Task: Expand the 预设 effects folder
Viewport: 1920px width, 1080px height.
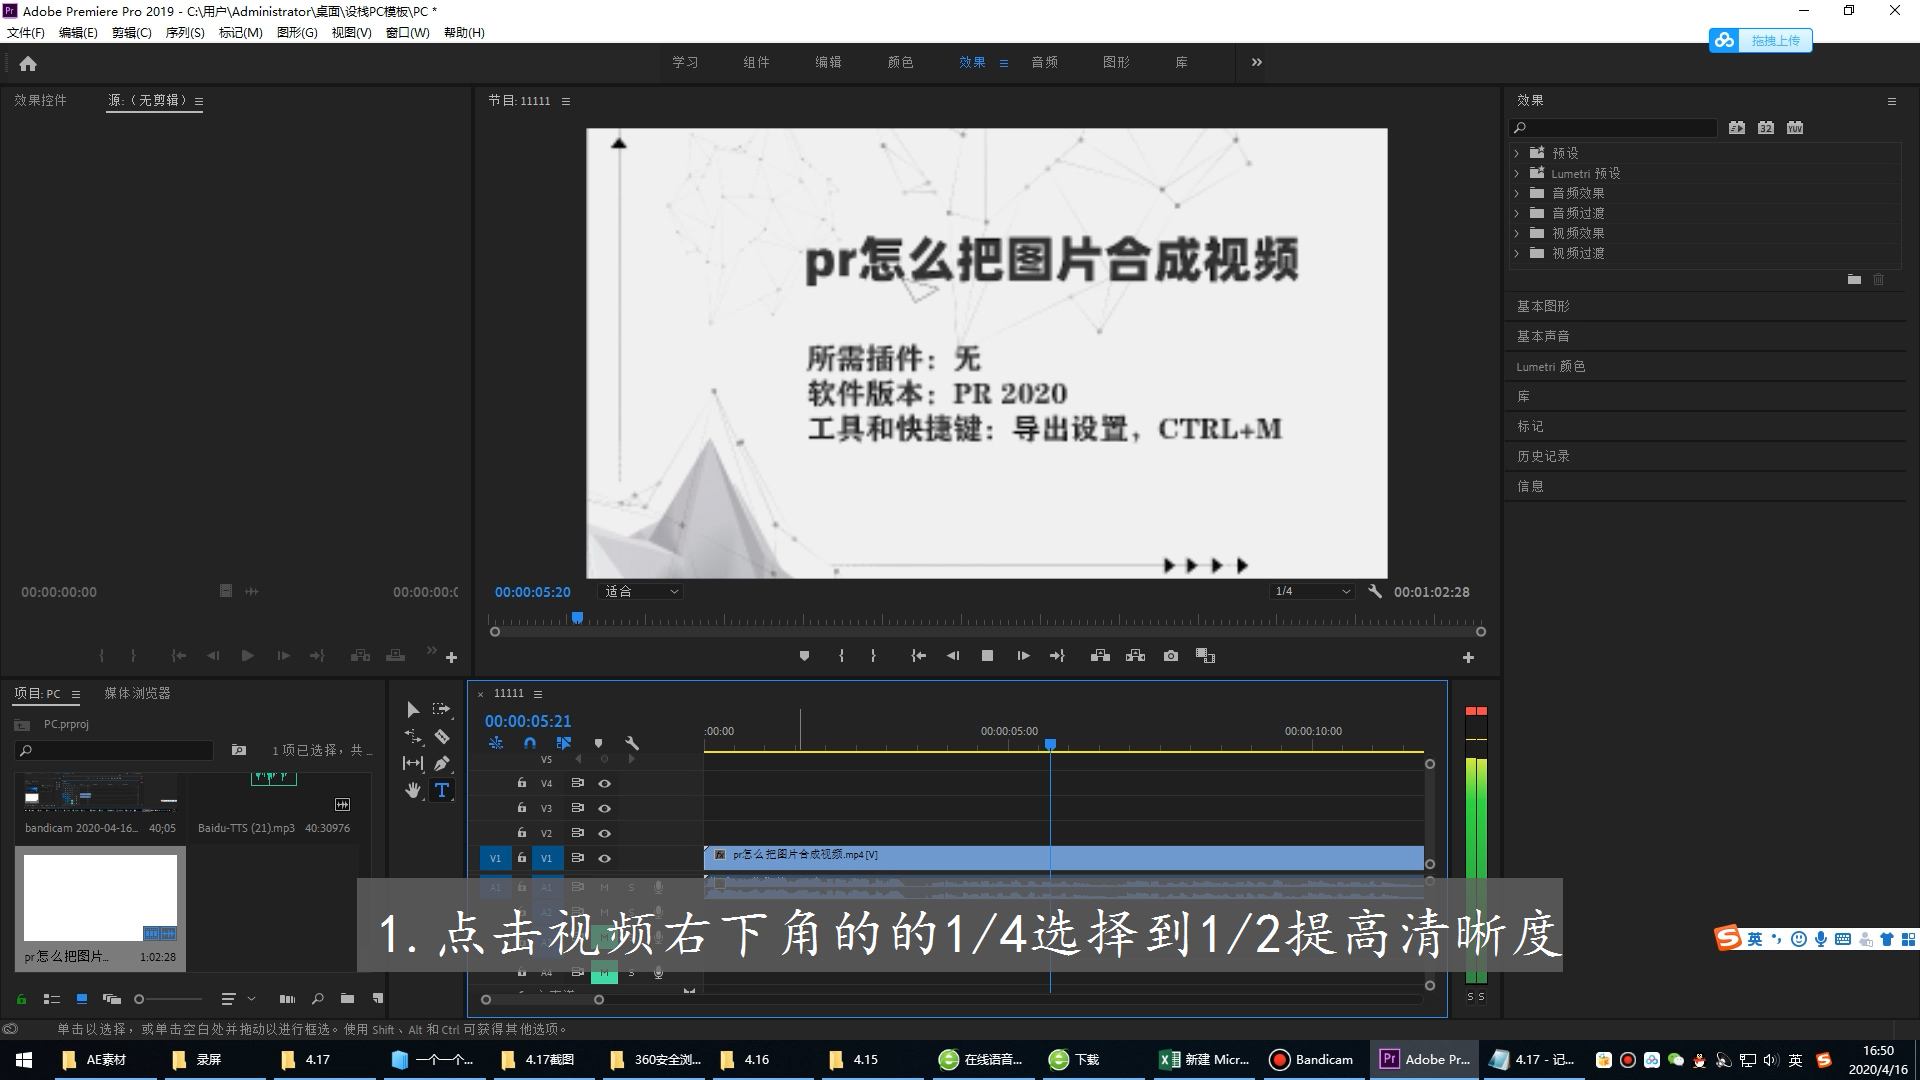Action: (x=1517, y=153)
